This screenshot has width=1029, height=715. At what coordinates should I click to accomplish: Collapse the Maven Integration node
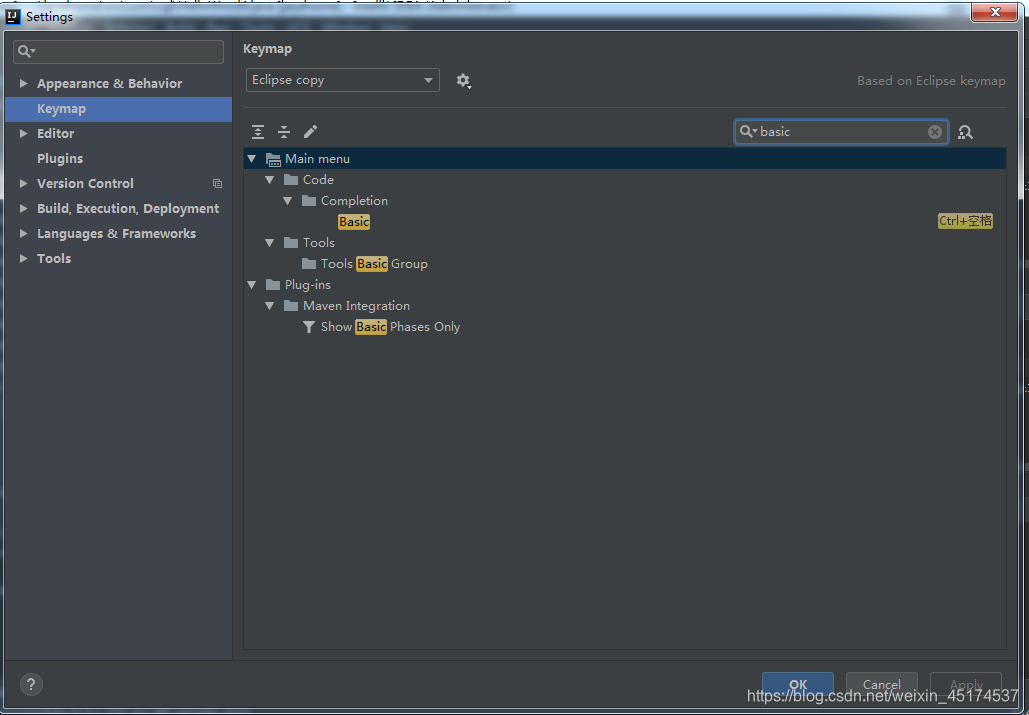pyautogui.click(x=269, y=306)
